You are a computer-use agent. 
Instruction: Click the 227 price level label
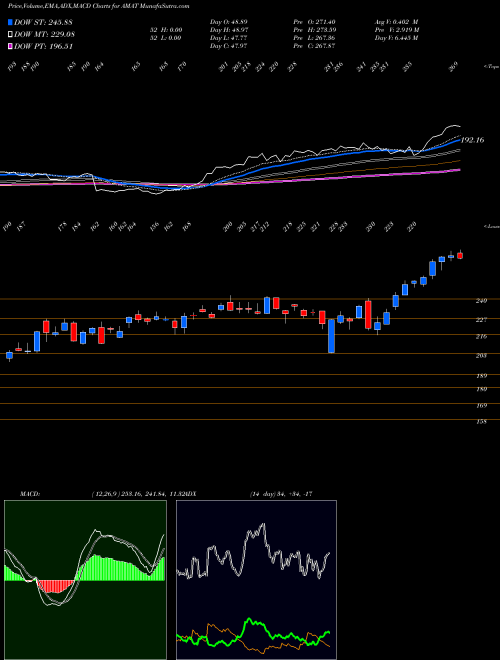481,320
